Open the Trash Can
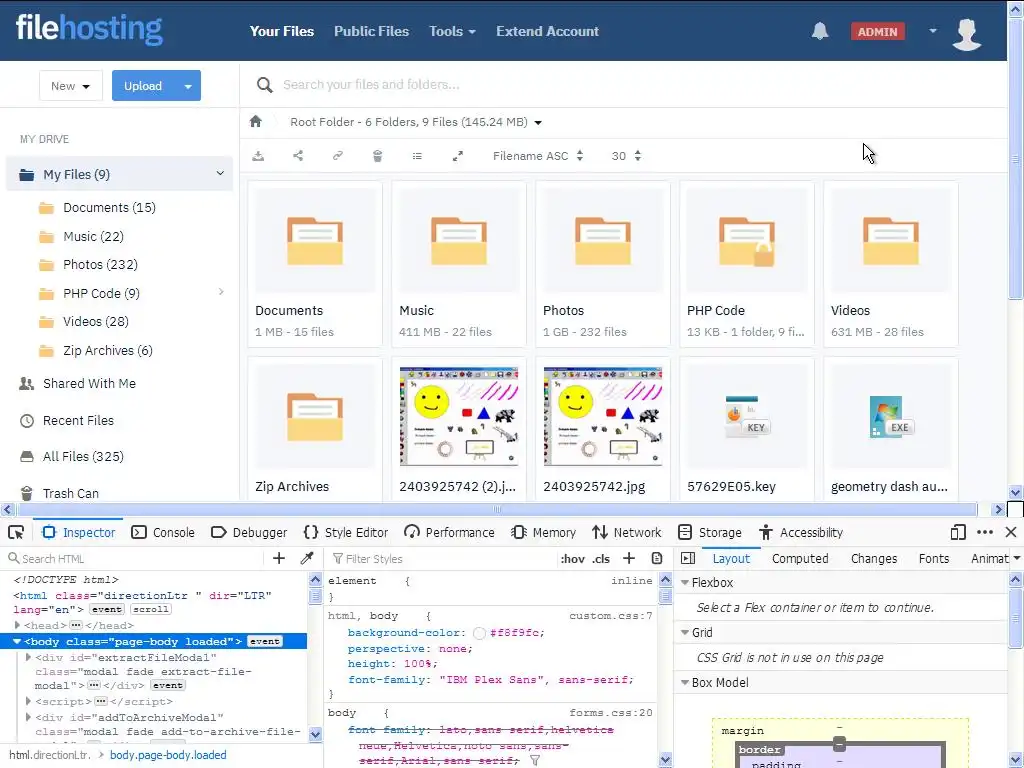 (x=71, y=494)
